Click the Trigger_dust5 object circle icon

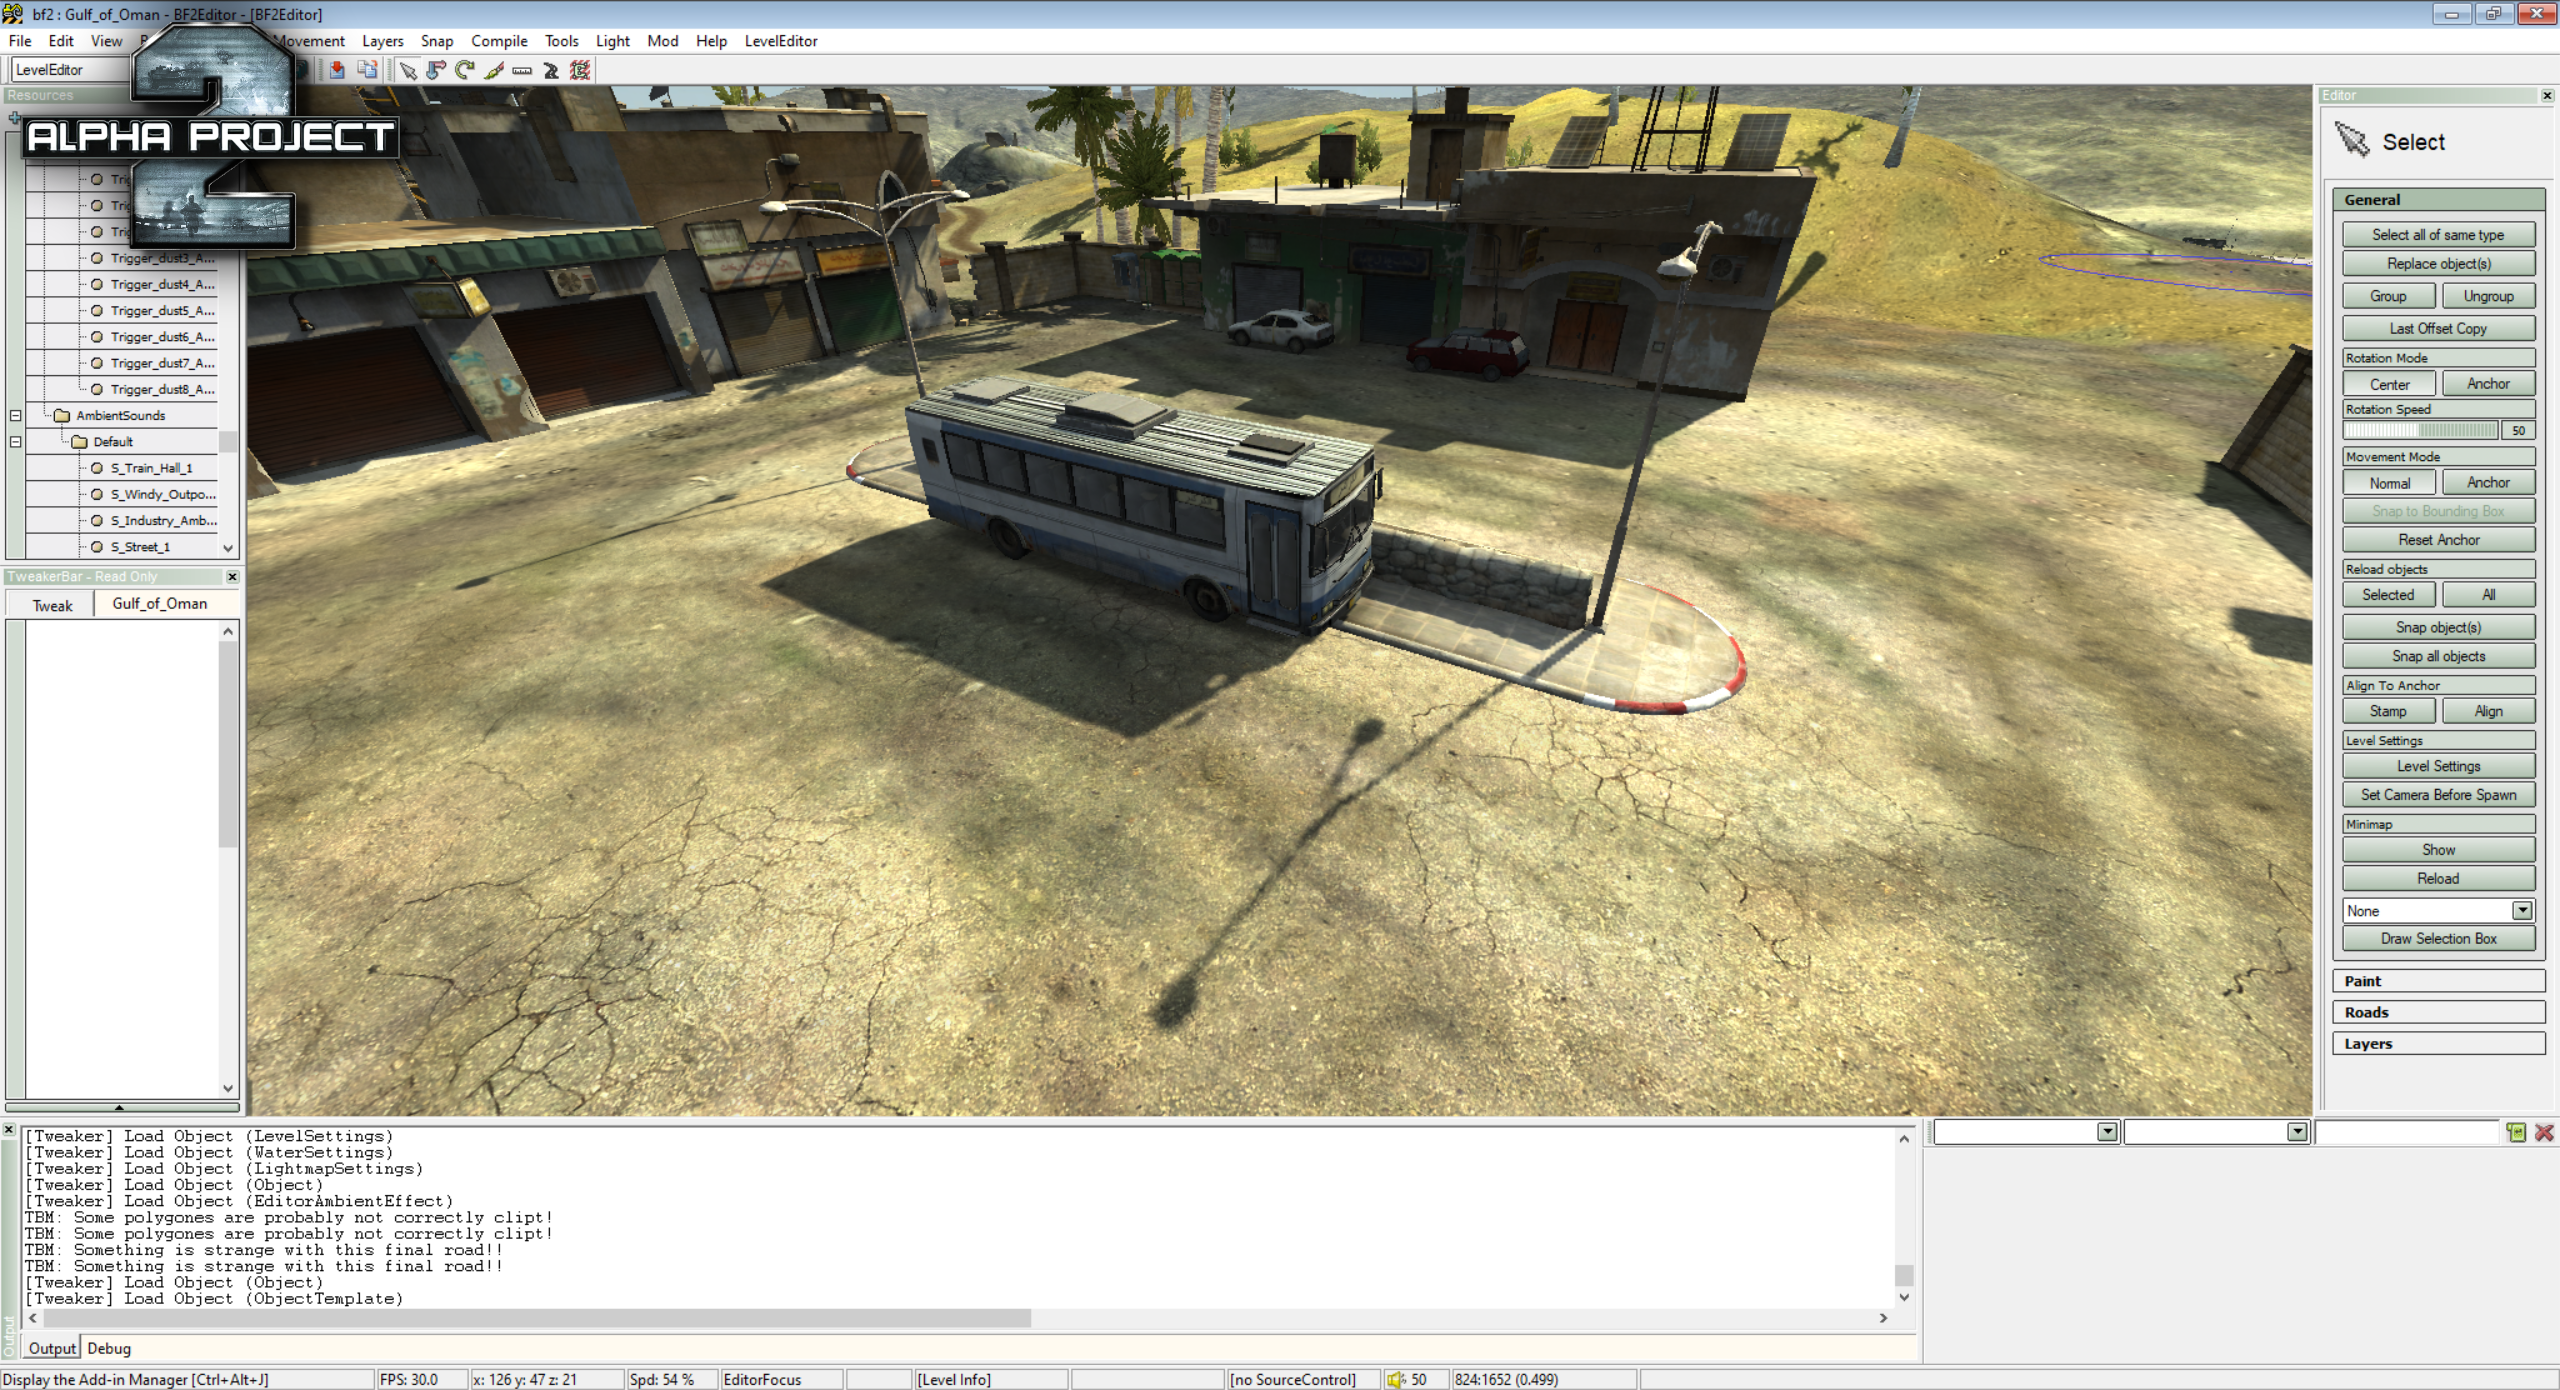[97, 311]
